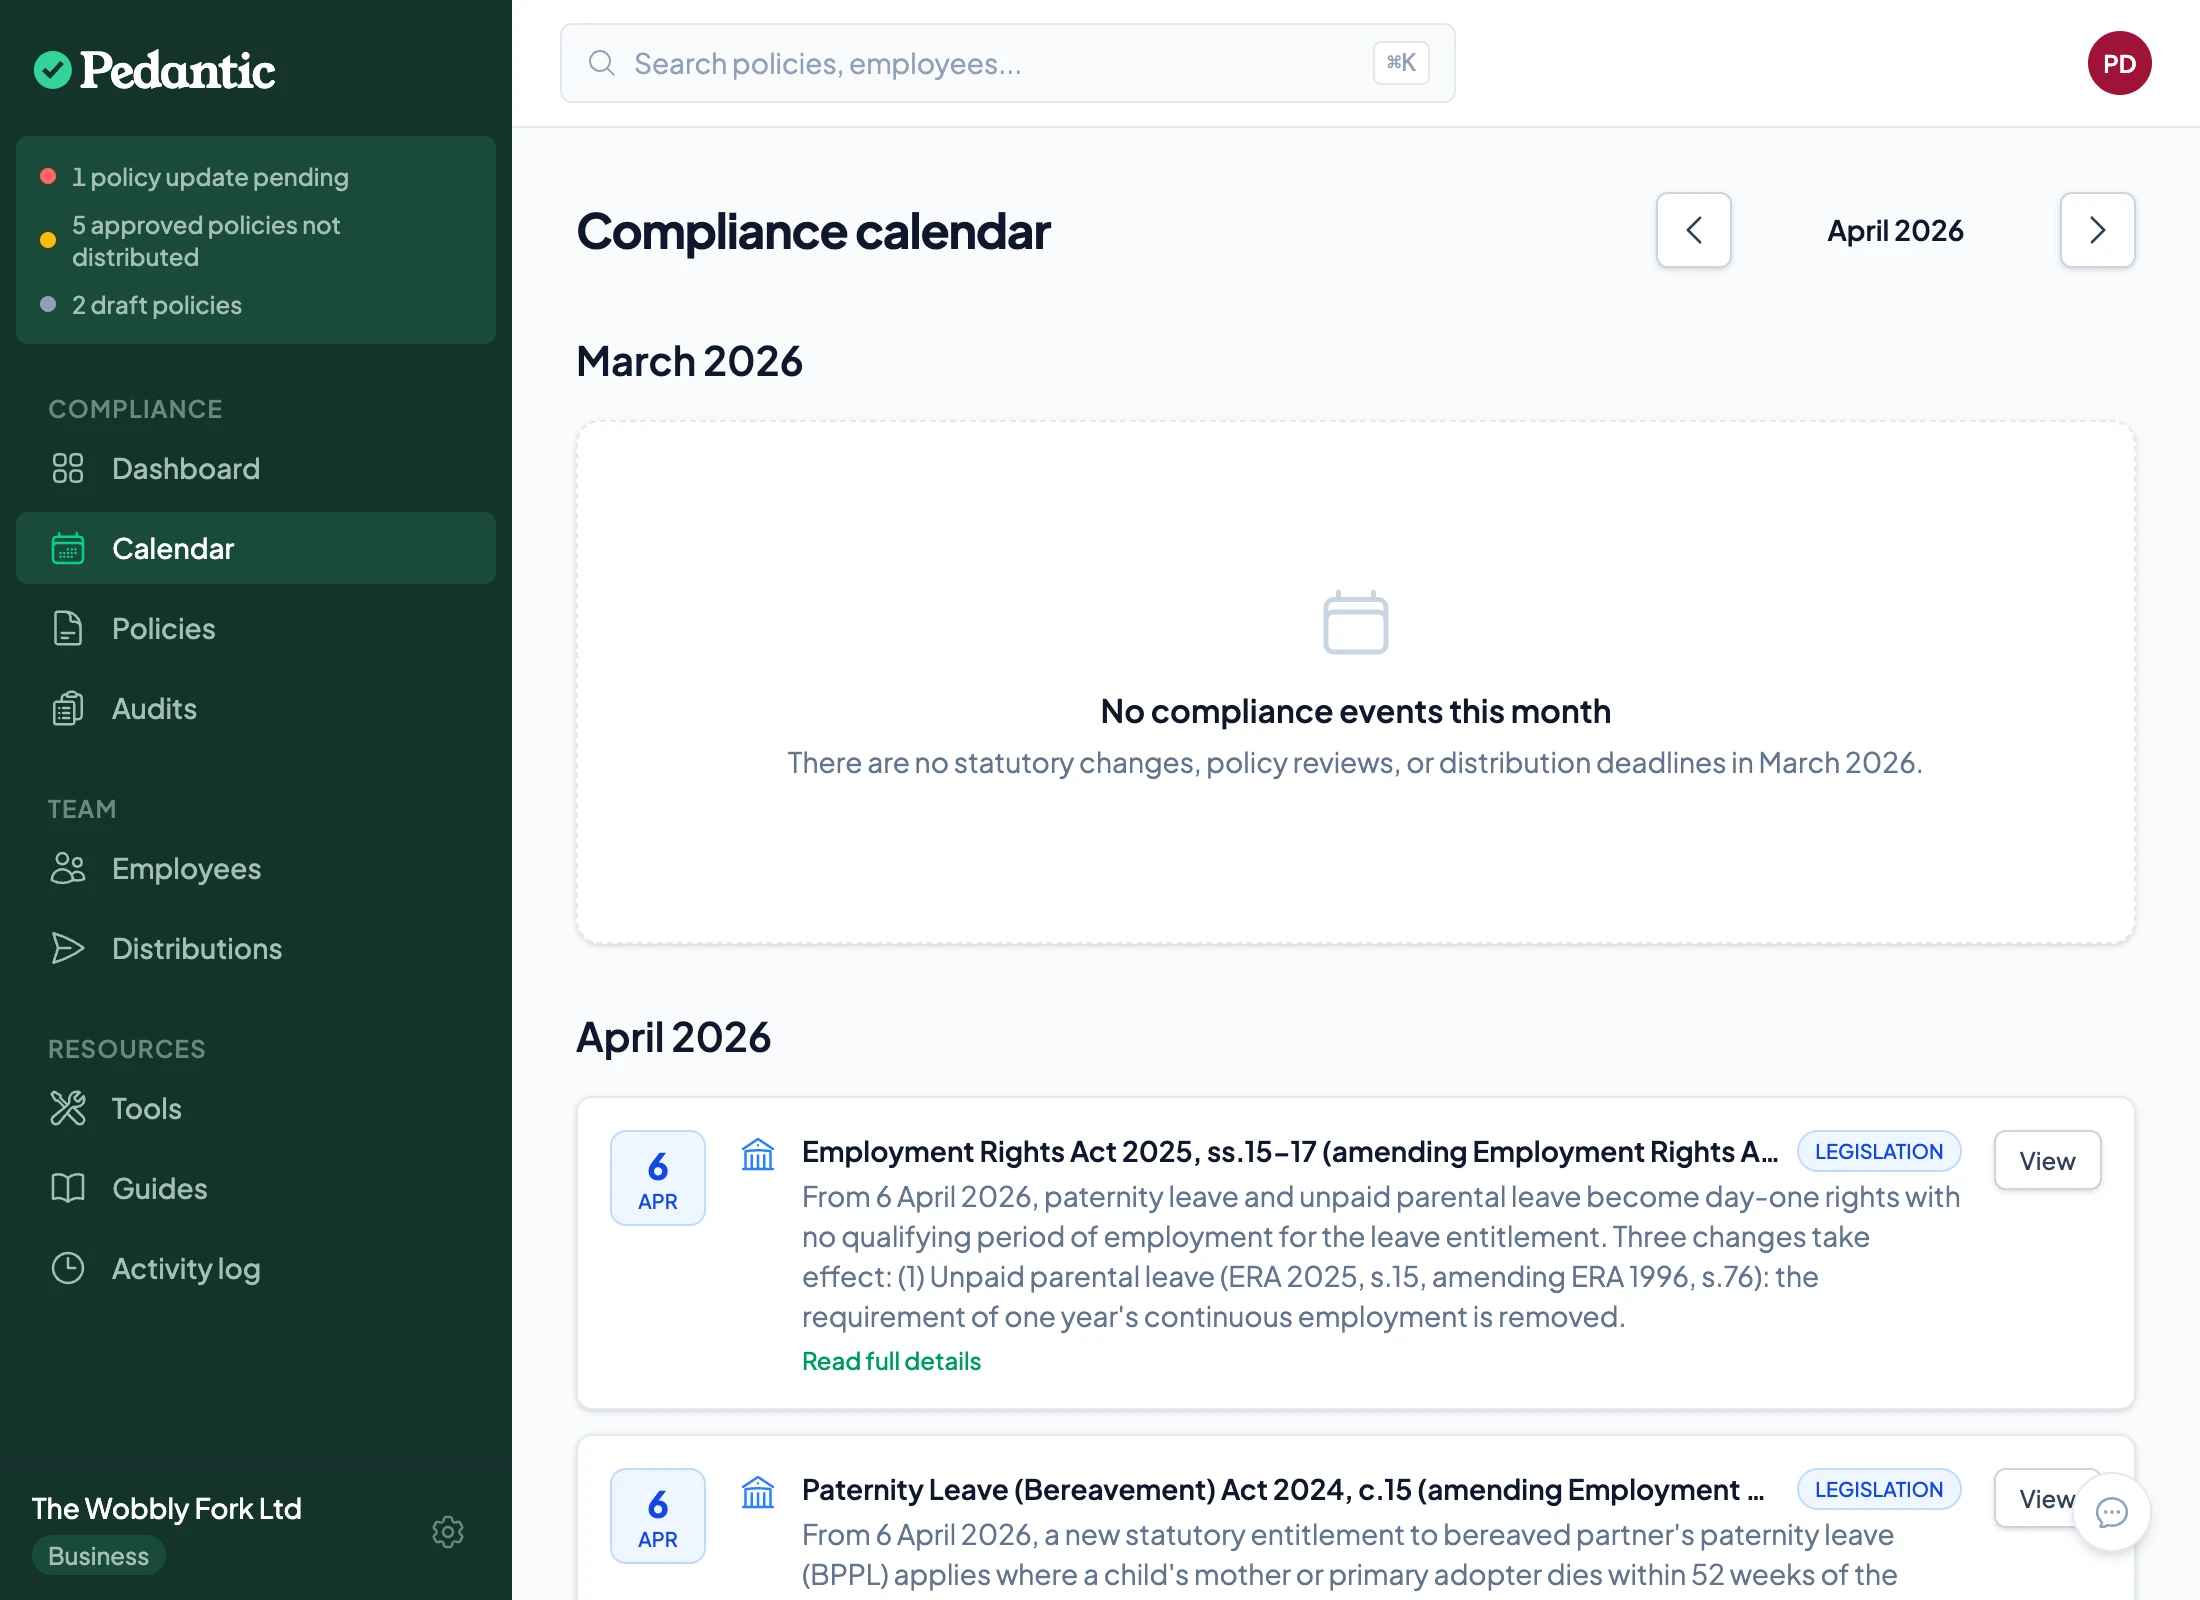Viewport: 2200px width, 1600px height.
Task: Open Audits using its sidebar icon
Action: (x=67, y=708)
